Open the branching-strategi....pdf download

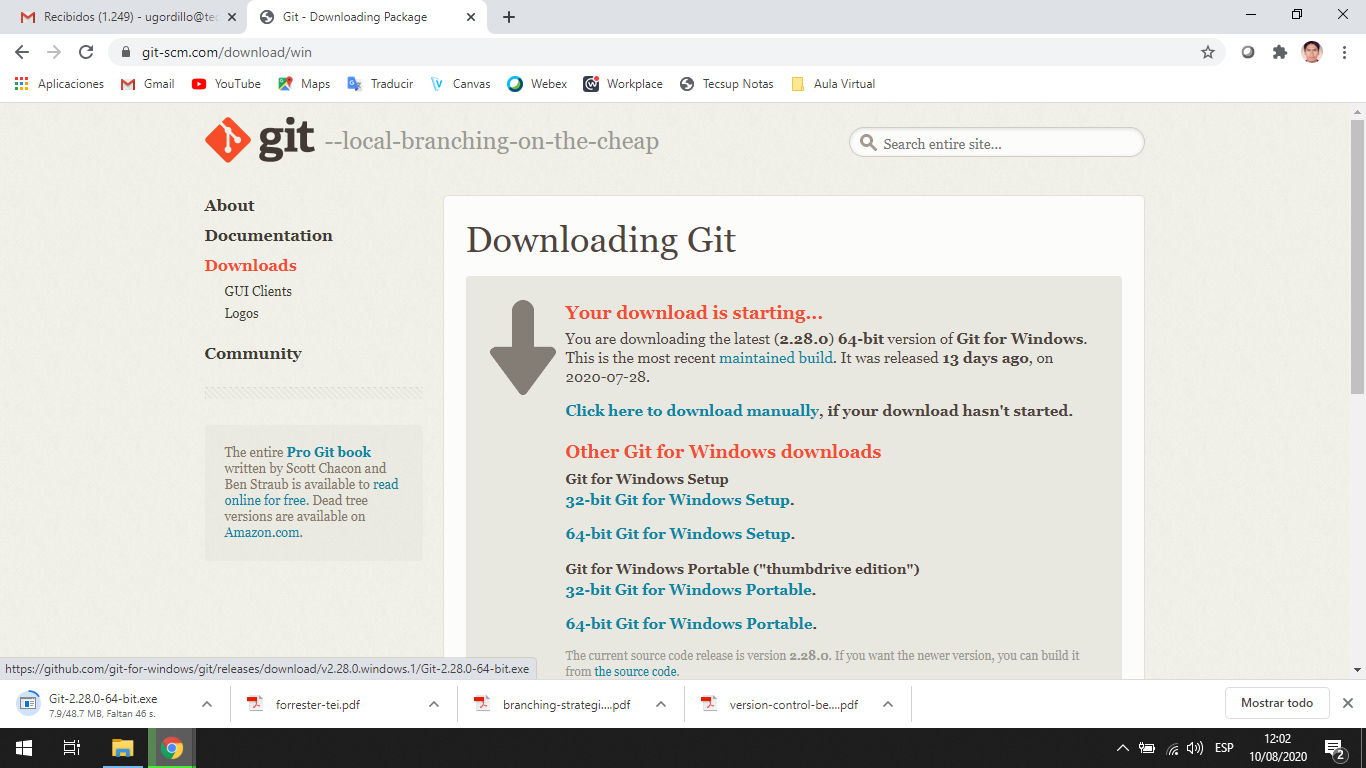pyautogui.click(x=566, y=704)
